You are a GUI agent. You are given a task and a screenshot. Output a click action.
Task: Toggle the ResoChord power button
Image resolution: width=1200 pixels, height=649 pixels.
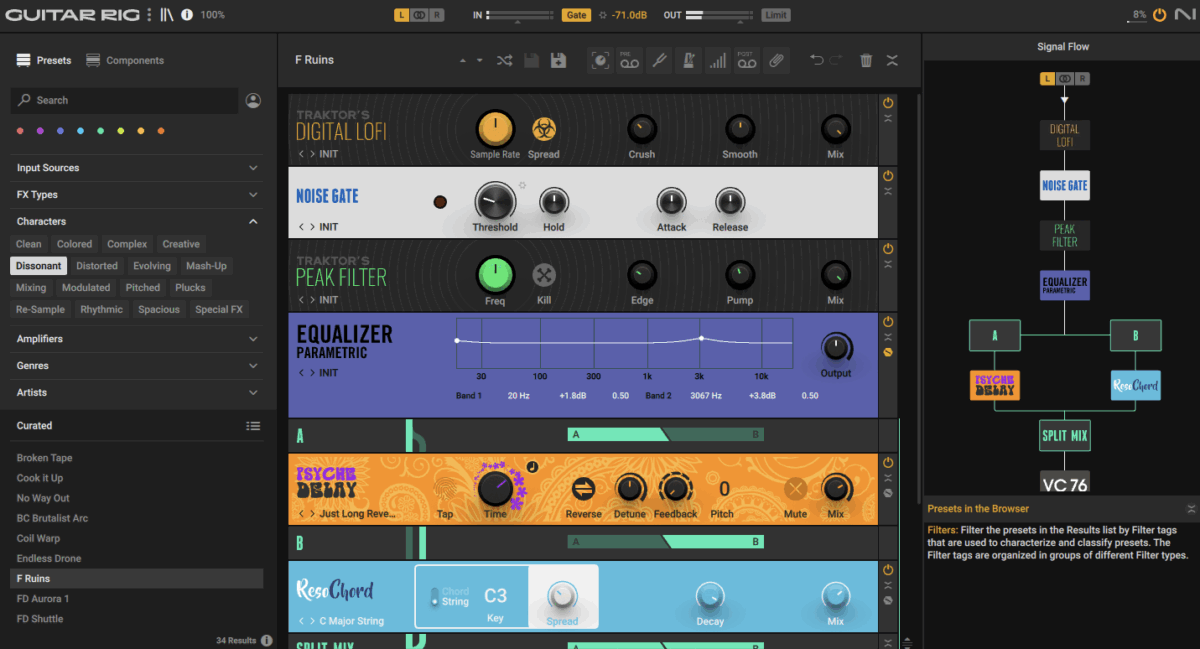888,570
